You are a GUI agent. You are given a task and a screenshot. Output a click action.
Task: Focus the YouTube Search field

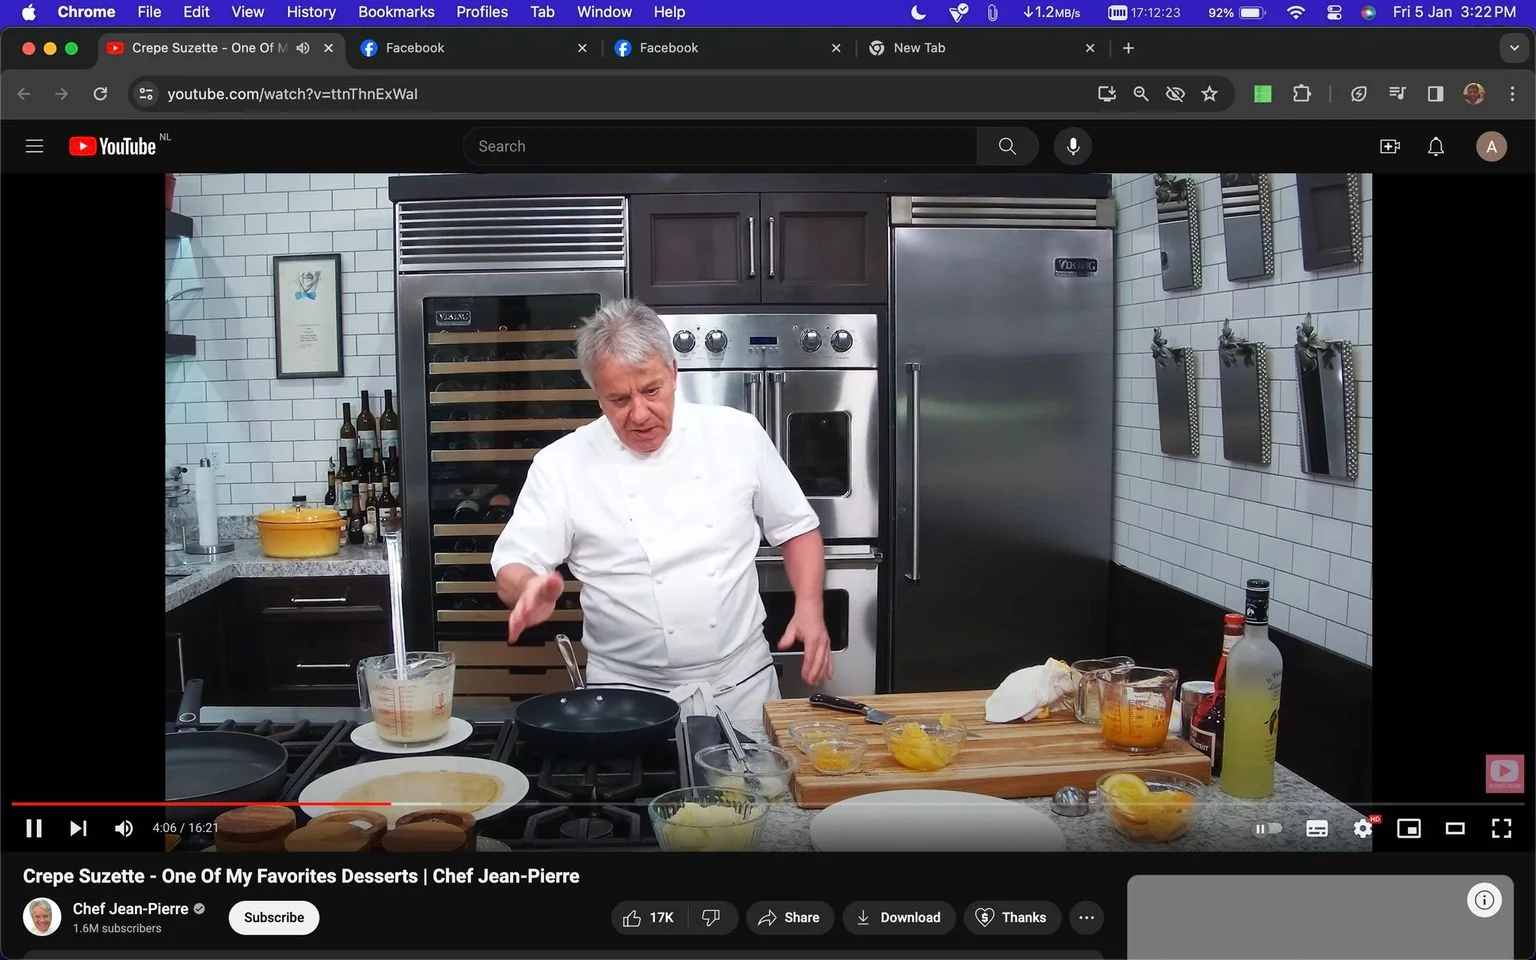pyautogui.click(x=720, y=146)
